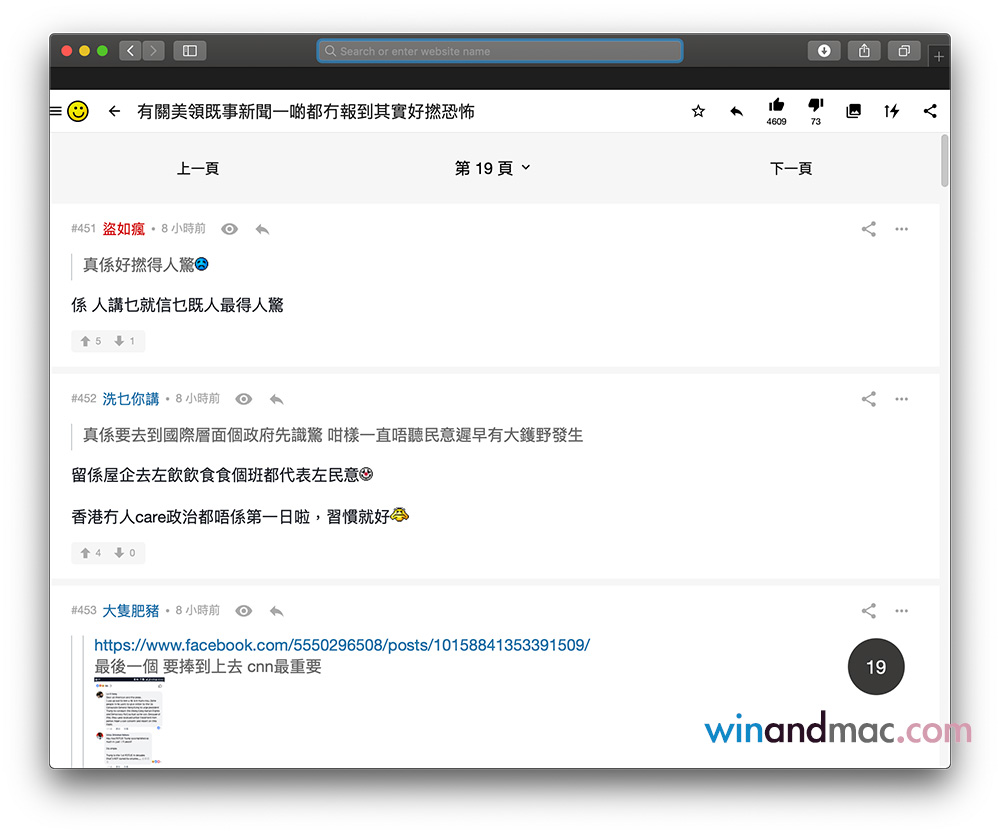1000x834 pixels.
Task: Click the reply arrow on post #451
Action: click(x=262, y=229)
